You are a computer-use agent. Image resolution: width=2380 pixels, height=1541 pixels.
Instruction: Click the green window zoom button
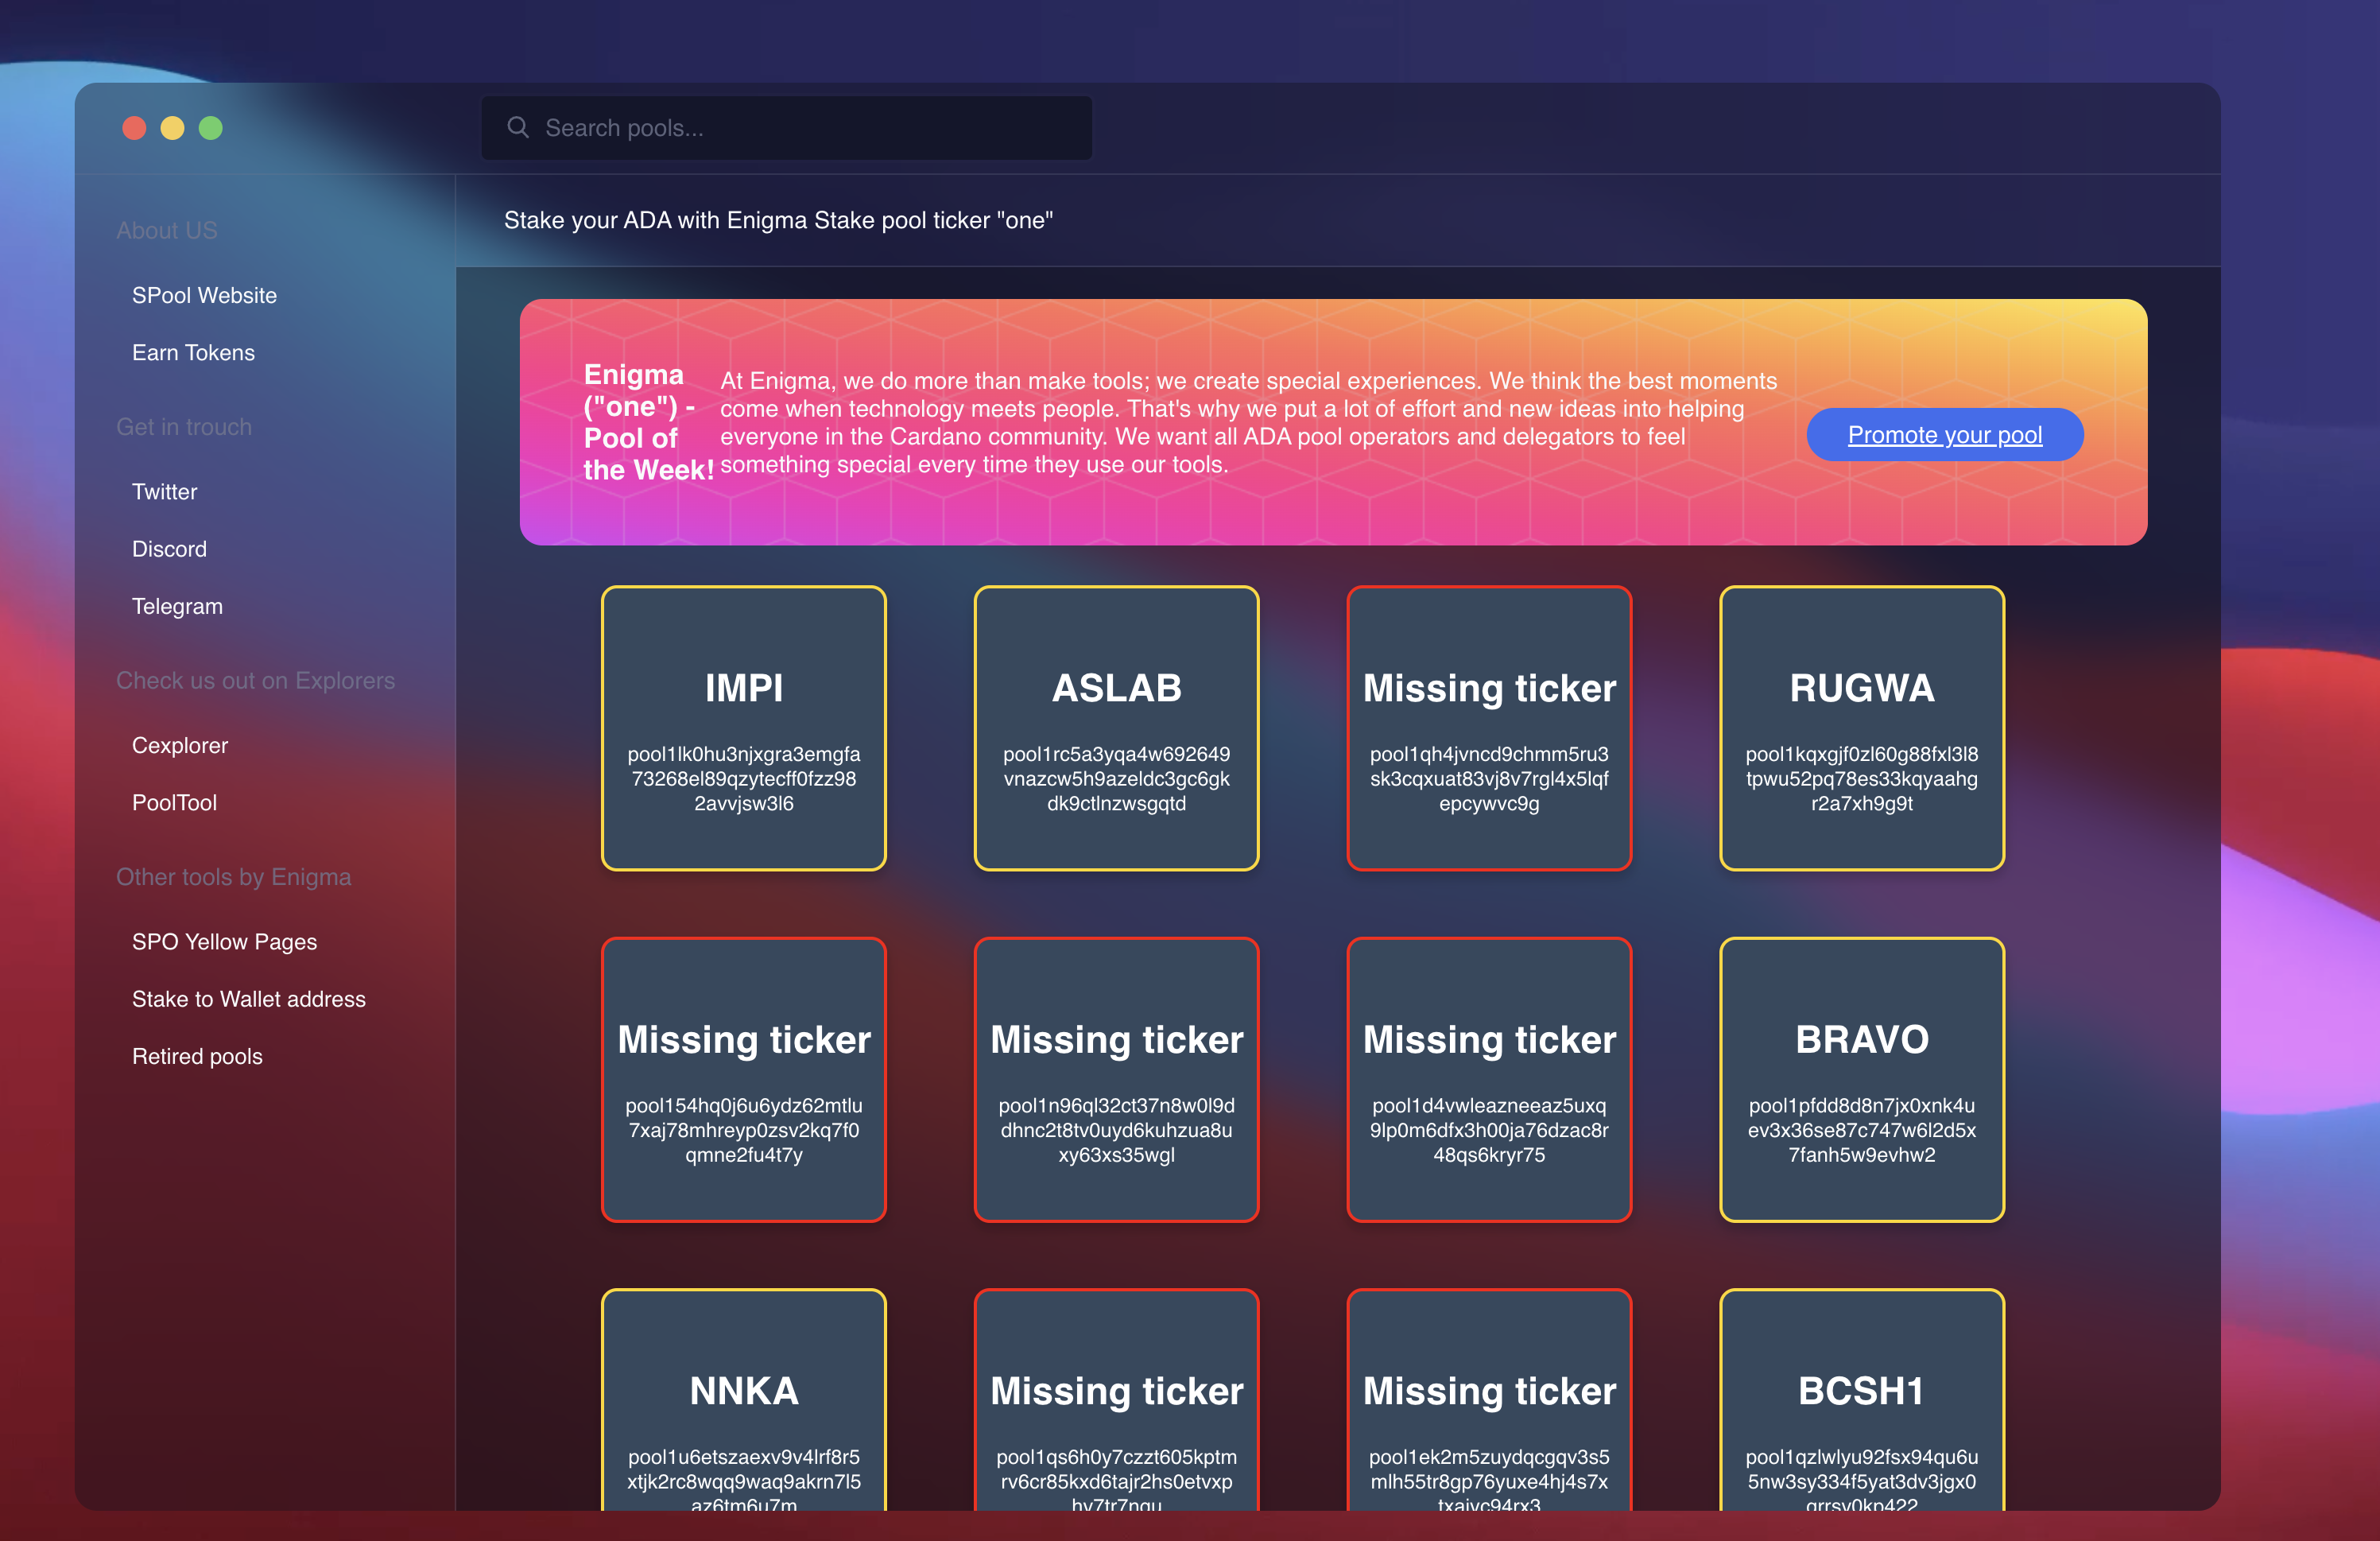tap(210, 128)
